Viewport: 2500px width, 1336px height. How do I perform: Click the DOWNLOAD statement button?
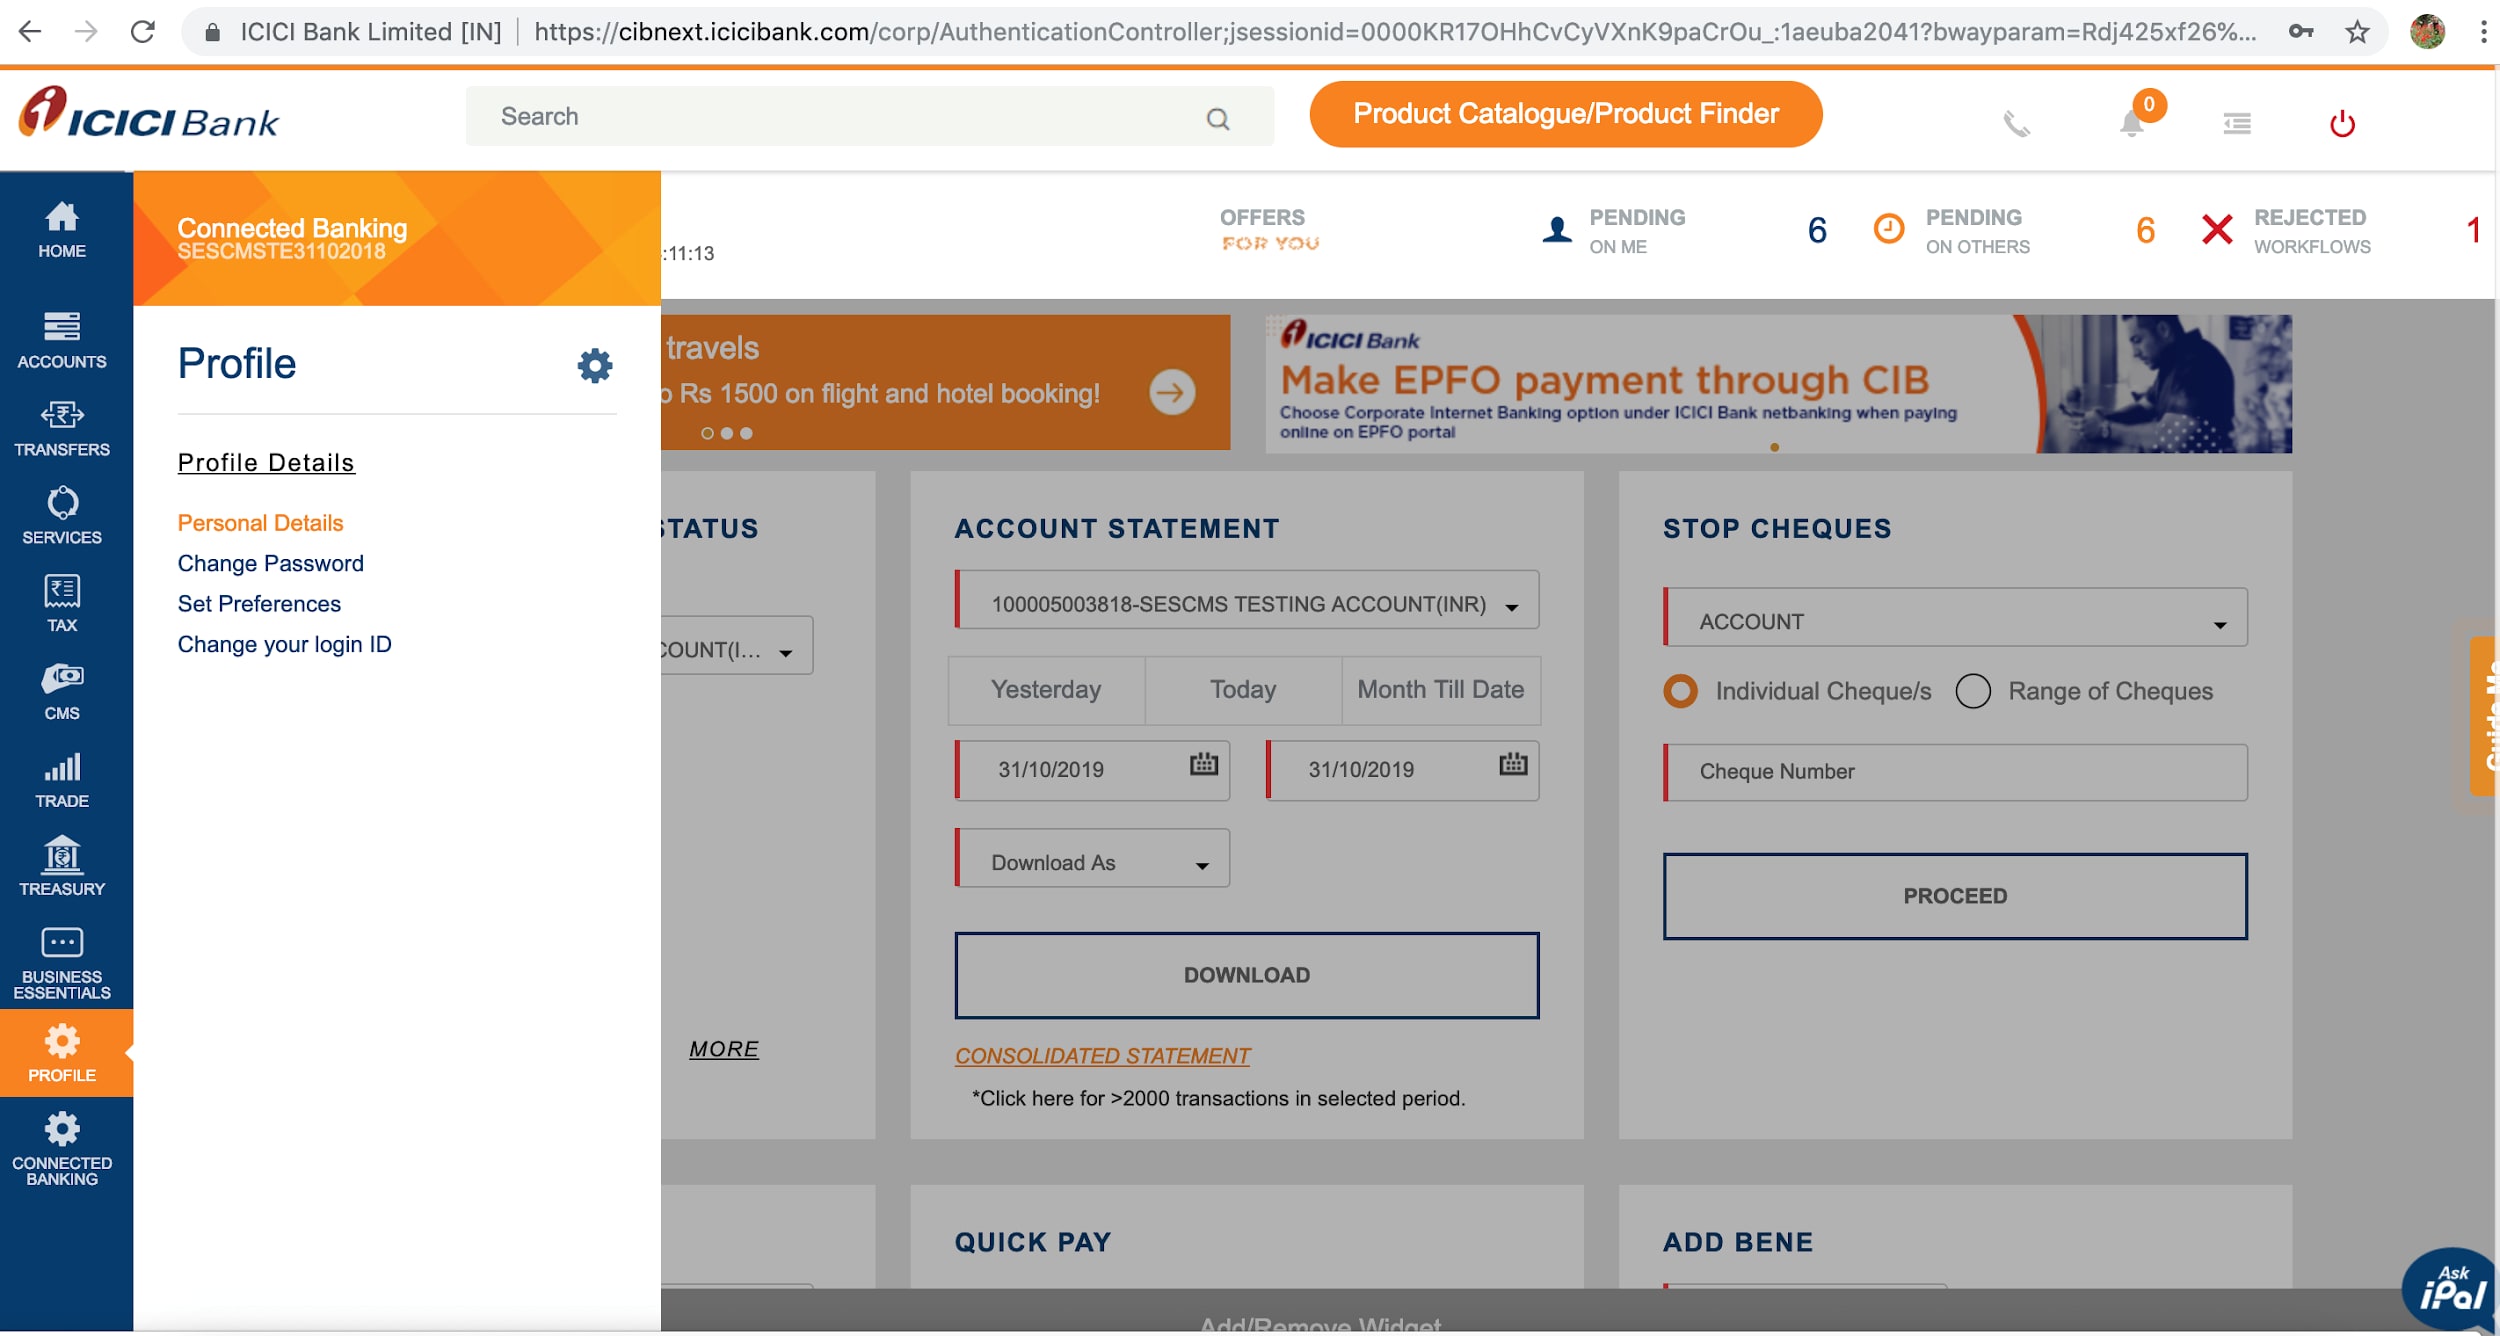(1246, 975)
